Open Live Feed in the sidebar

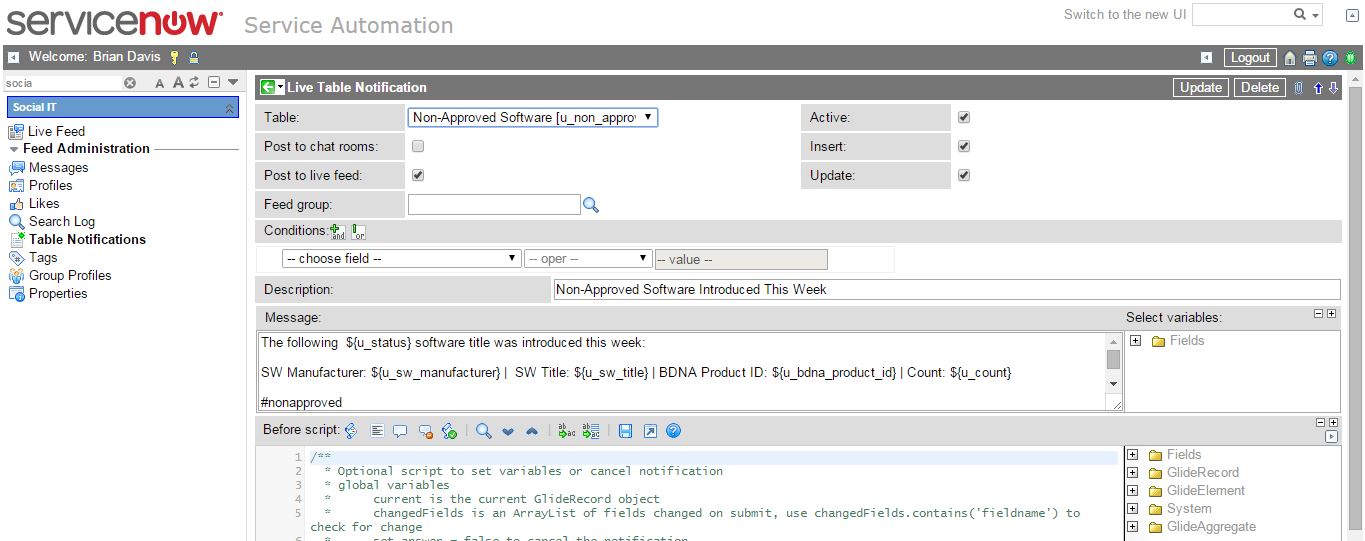click(x=56, y=131)
